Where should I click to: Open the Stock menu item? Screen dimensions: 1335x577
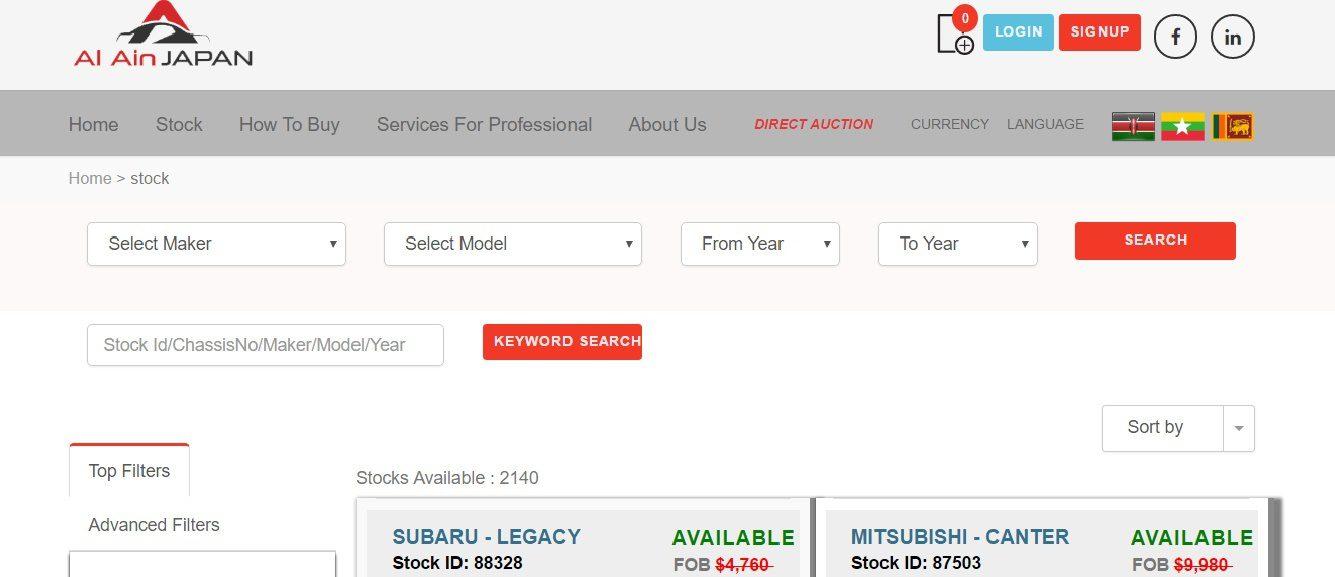179,125
